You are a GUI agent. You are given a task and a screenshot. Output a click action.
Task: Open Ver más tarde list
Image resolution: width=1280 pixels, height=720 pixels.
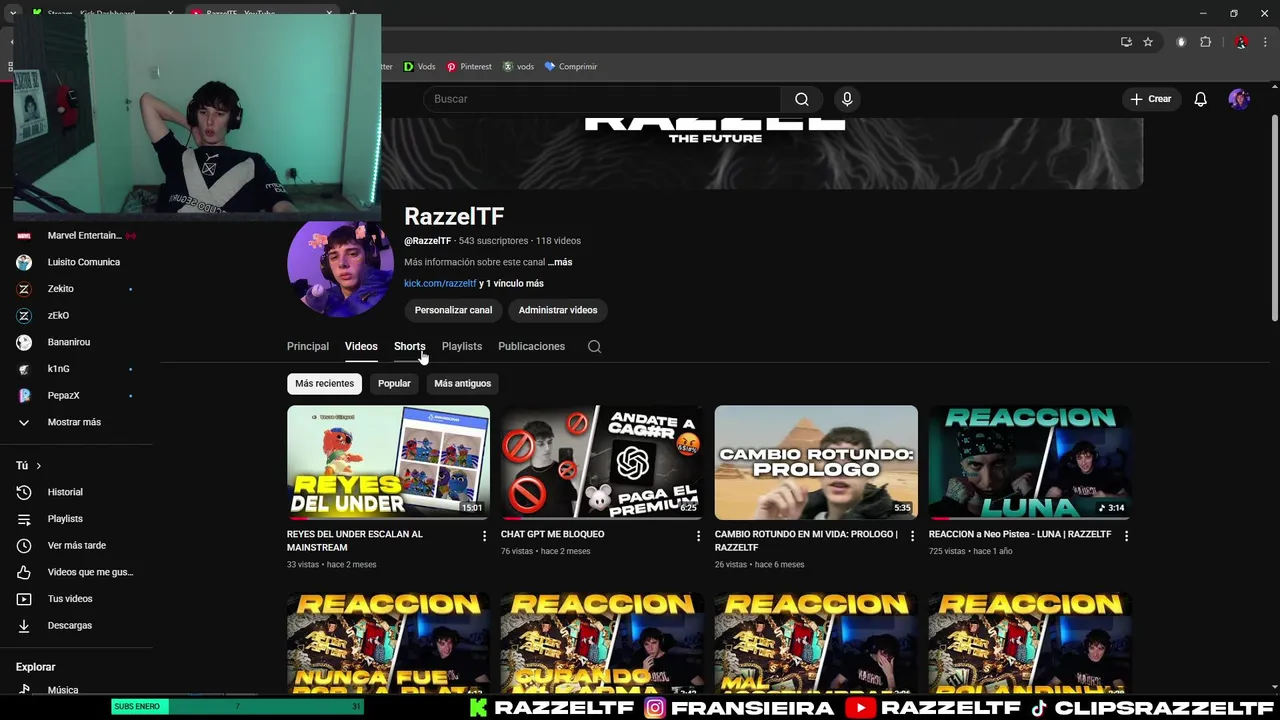click(x=76, y=545)
